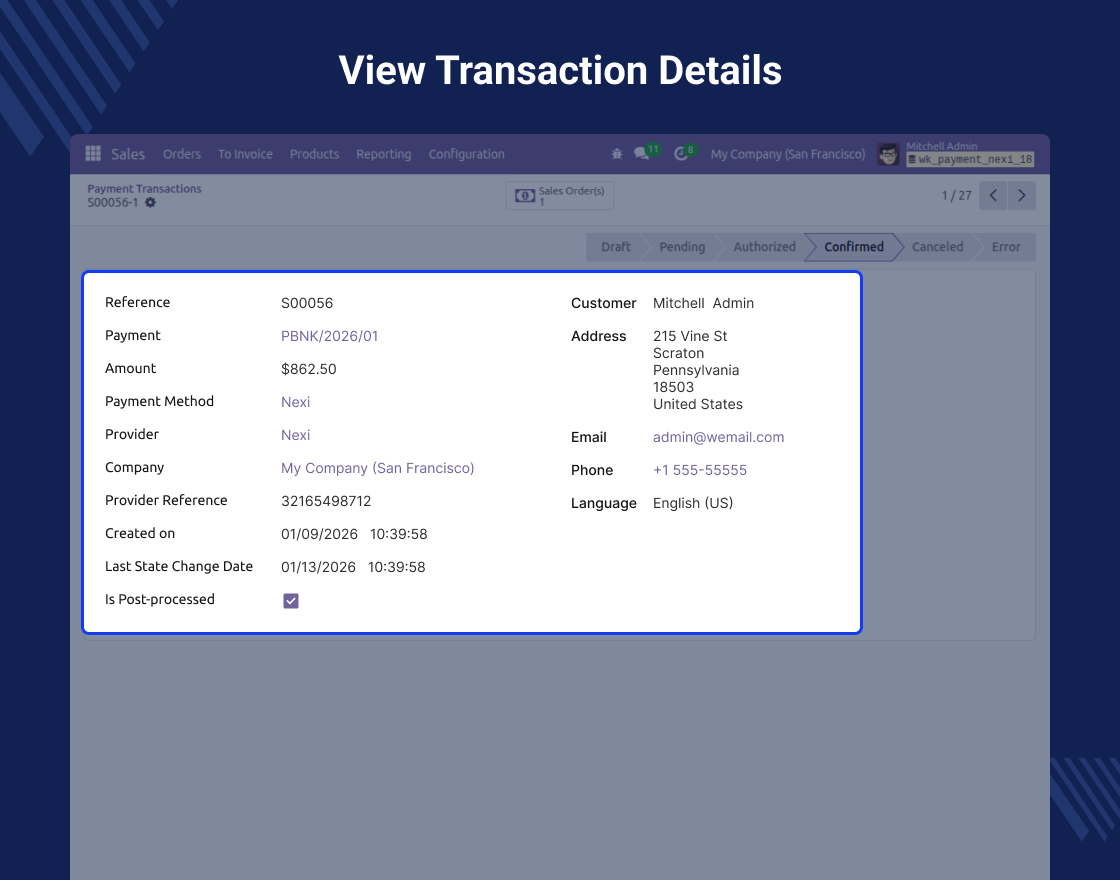
Task: Open the Reporting menu
Action: click(384, 154)
